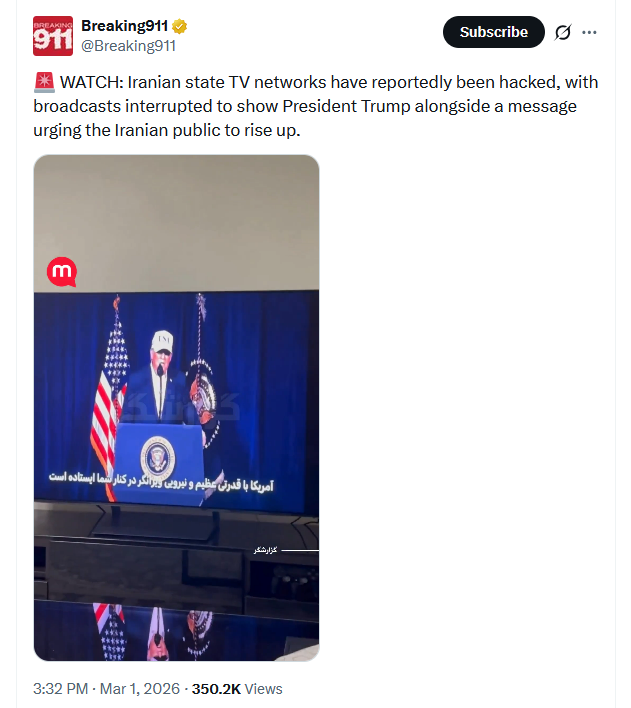This screenshot has height=708, width=631.
Task: Open the three-dot more options menu
Action: pos(589,32)
